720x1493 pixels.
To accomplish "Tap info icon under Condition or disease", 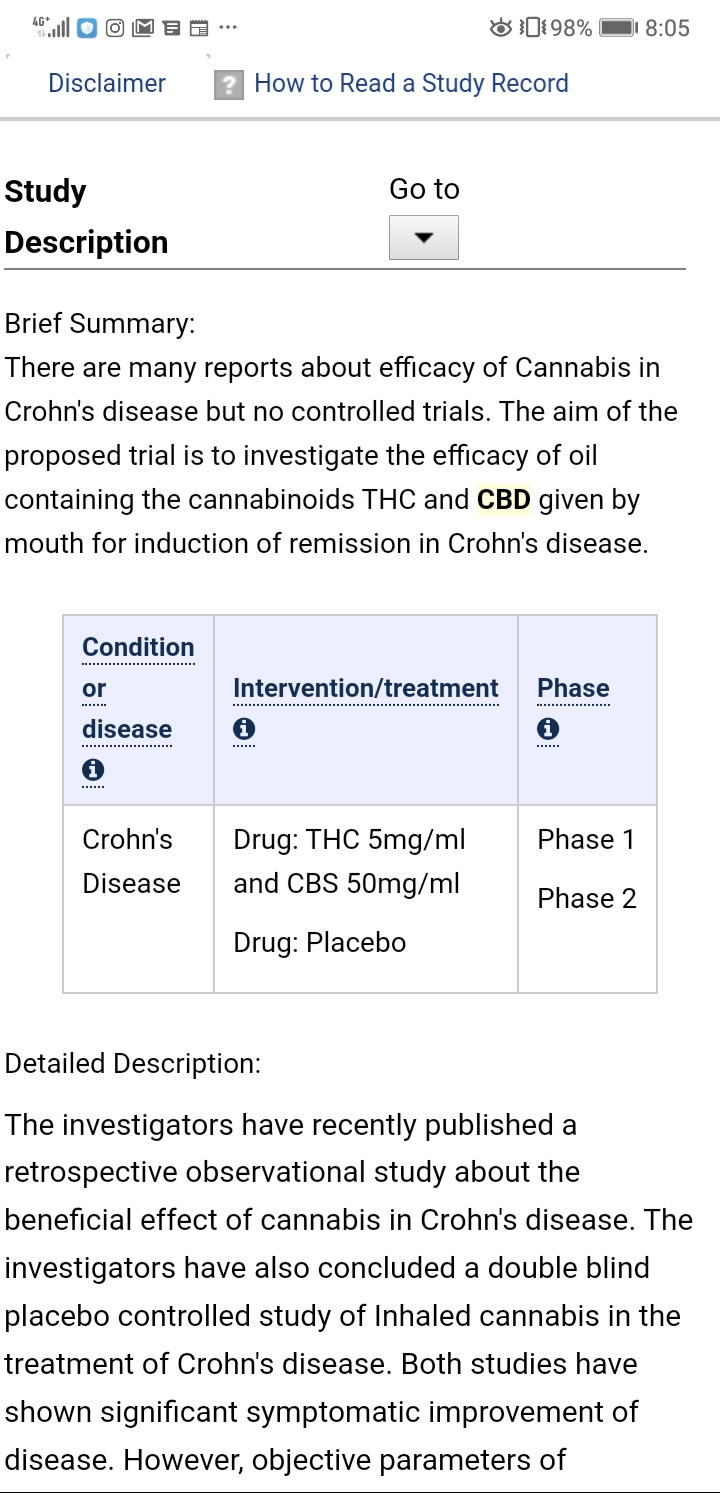I will 93,770.
